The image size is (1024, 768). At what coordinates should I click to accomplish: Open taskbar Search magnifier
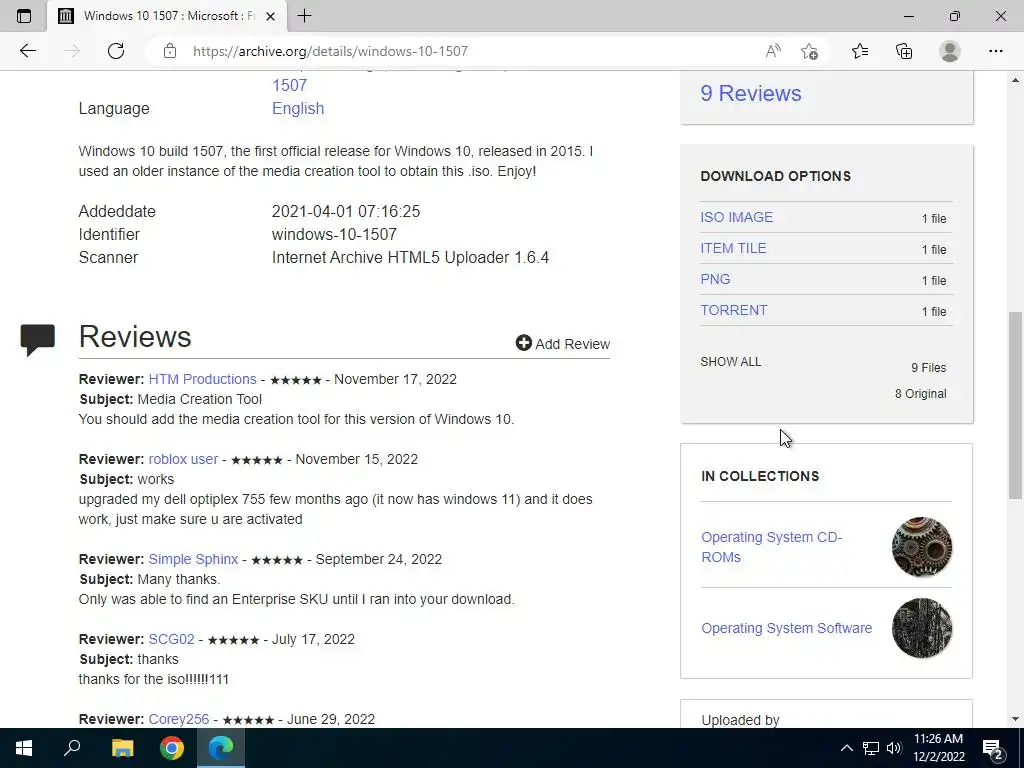click(x=72, y=748)
